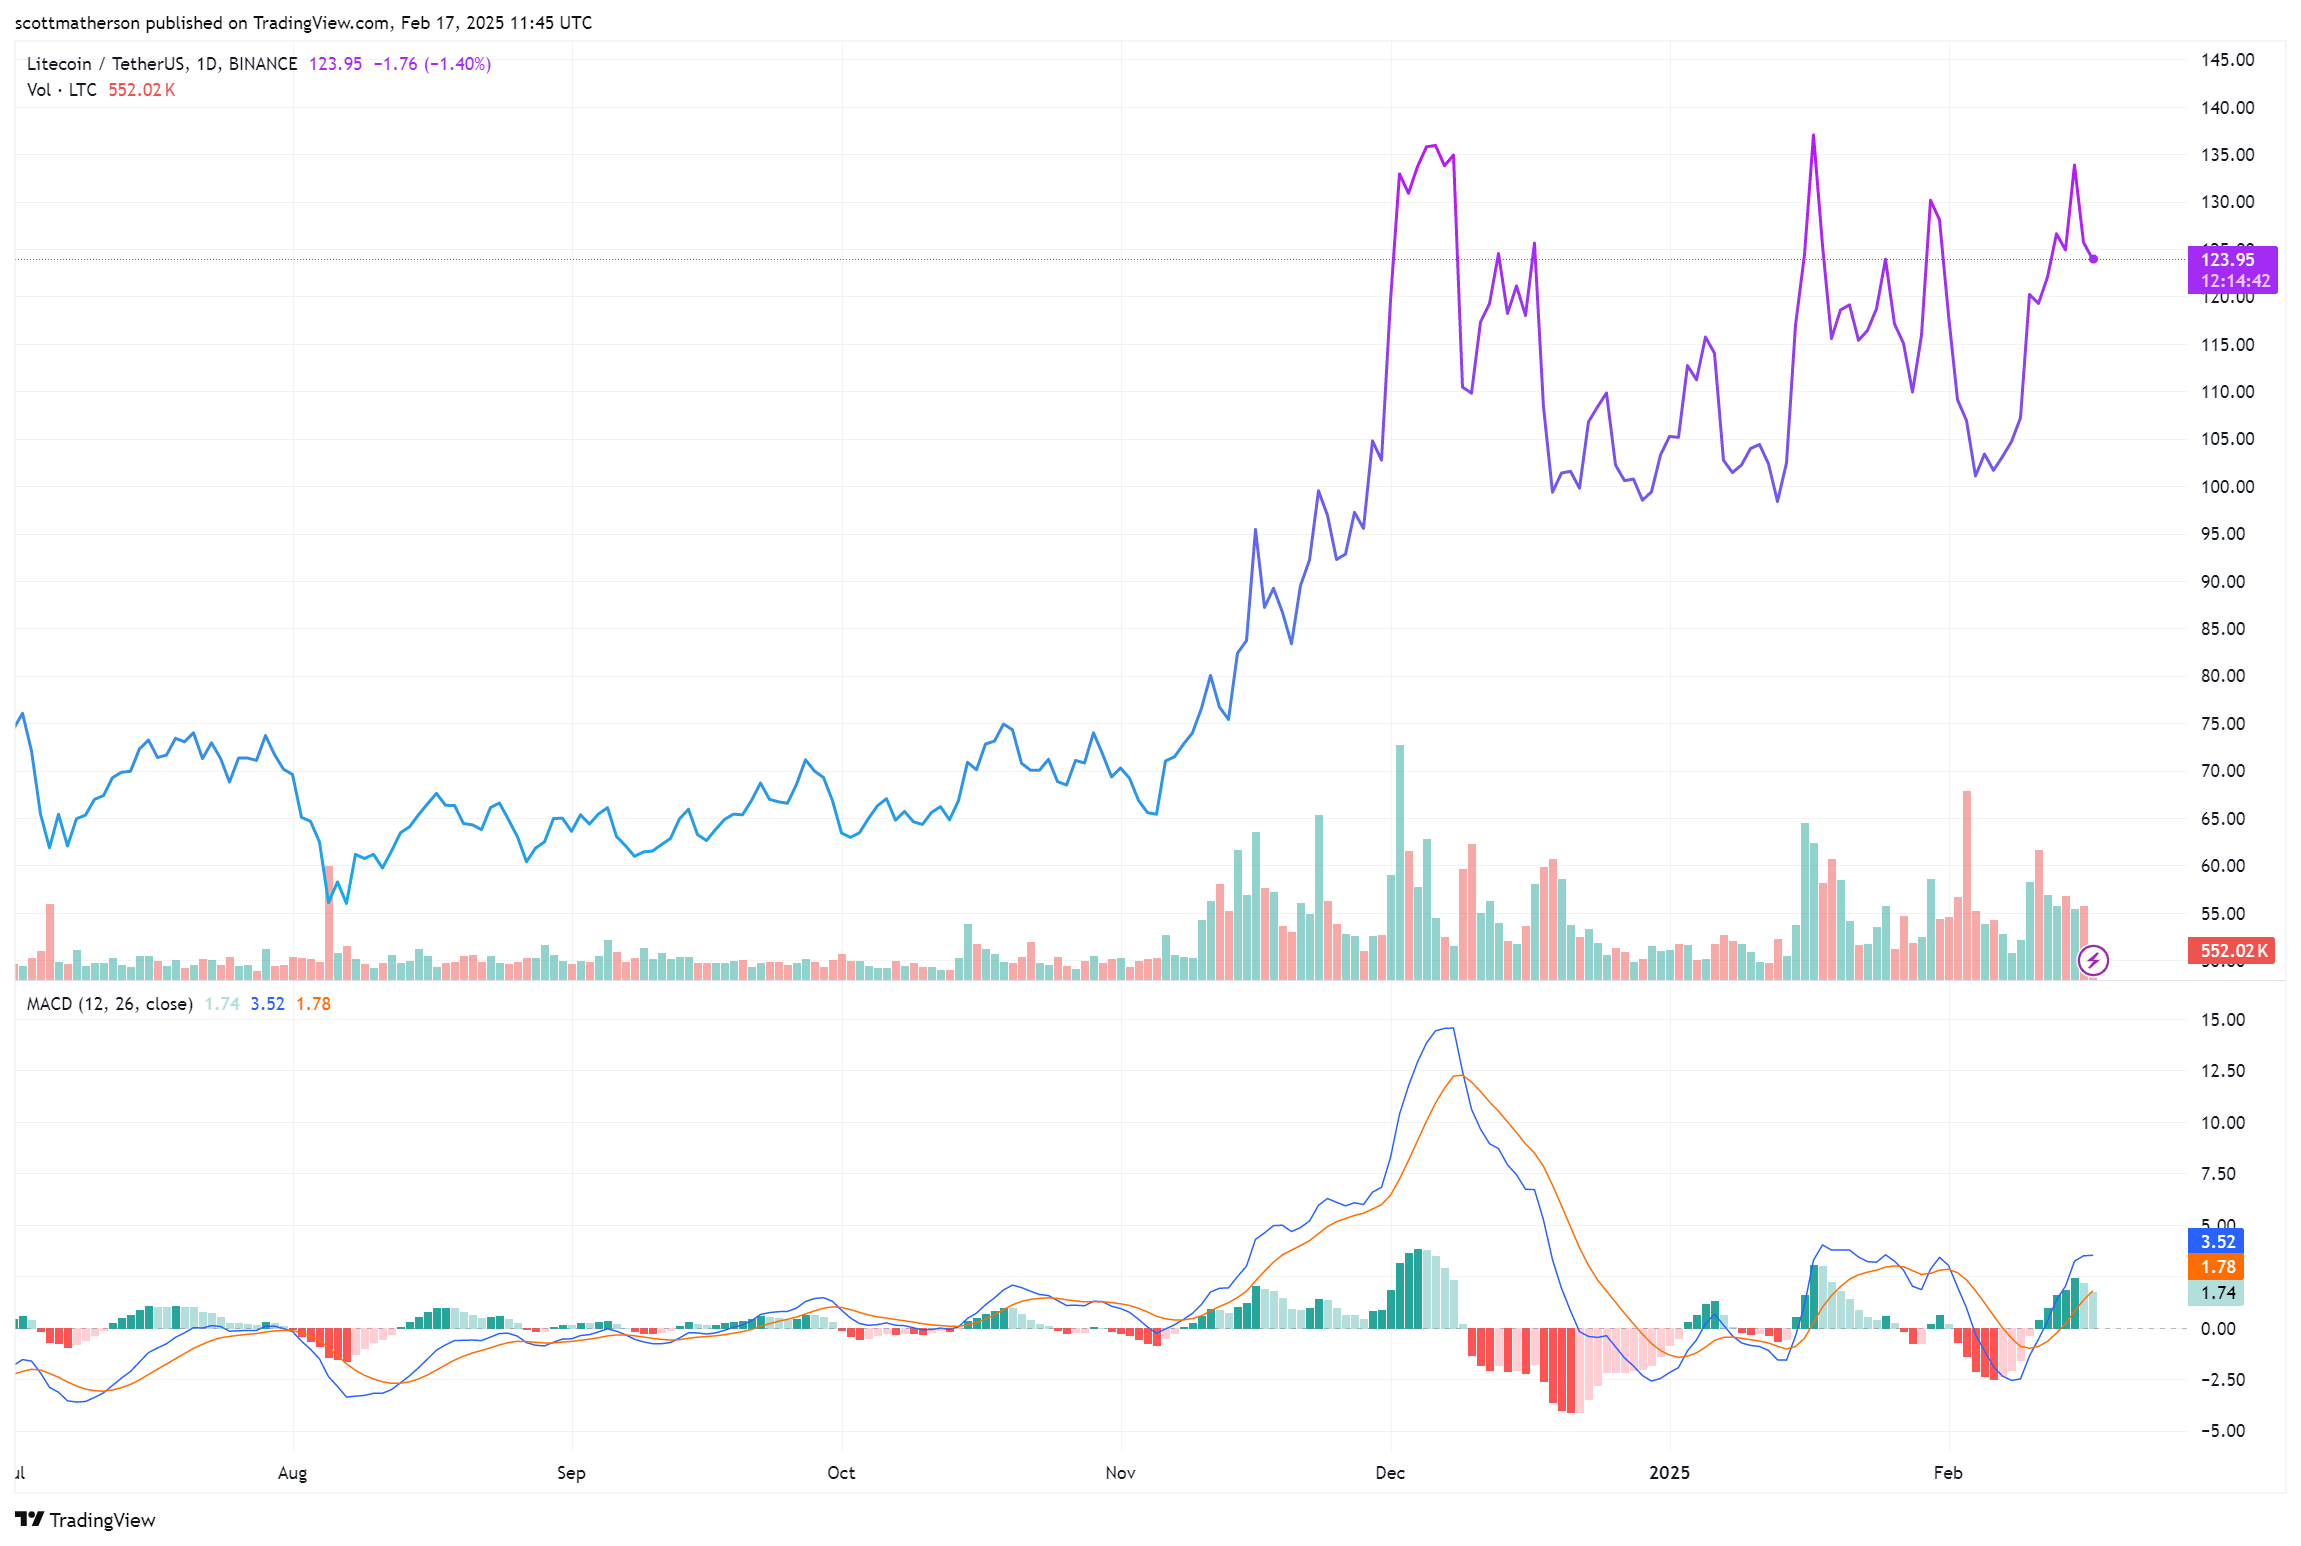Click the -1.40% change percentage readout
Image resolution: width=2301 pixels, height=1546 pixels.
457,62
